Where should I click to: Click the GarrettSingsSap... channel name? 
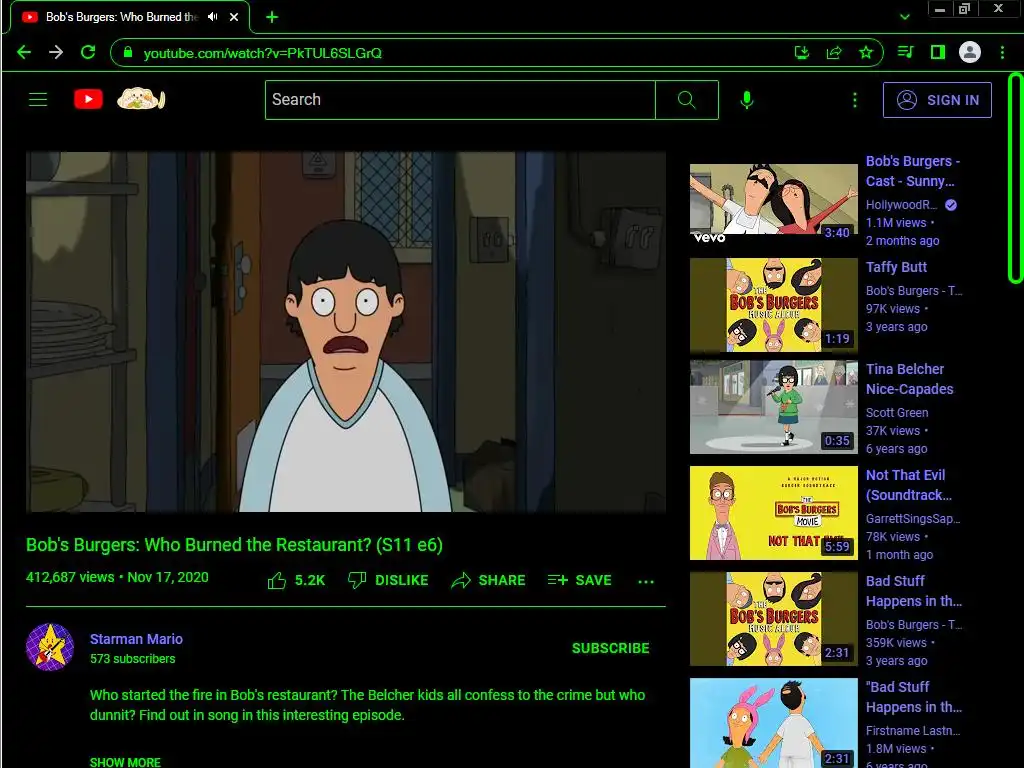pyautogui.click(x=913, y=519)
